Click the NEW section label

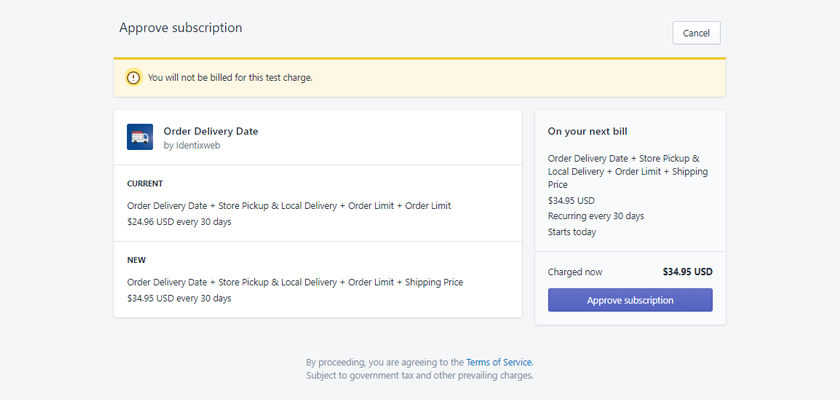tap(136, 260)
